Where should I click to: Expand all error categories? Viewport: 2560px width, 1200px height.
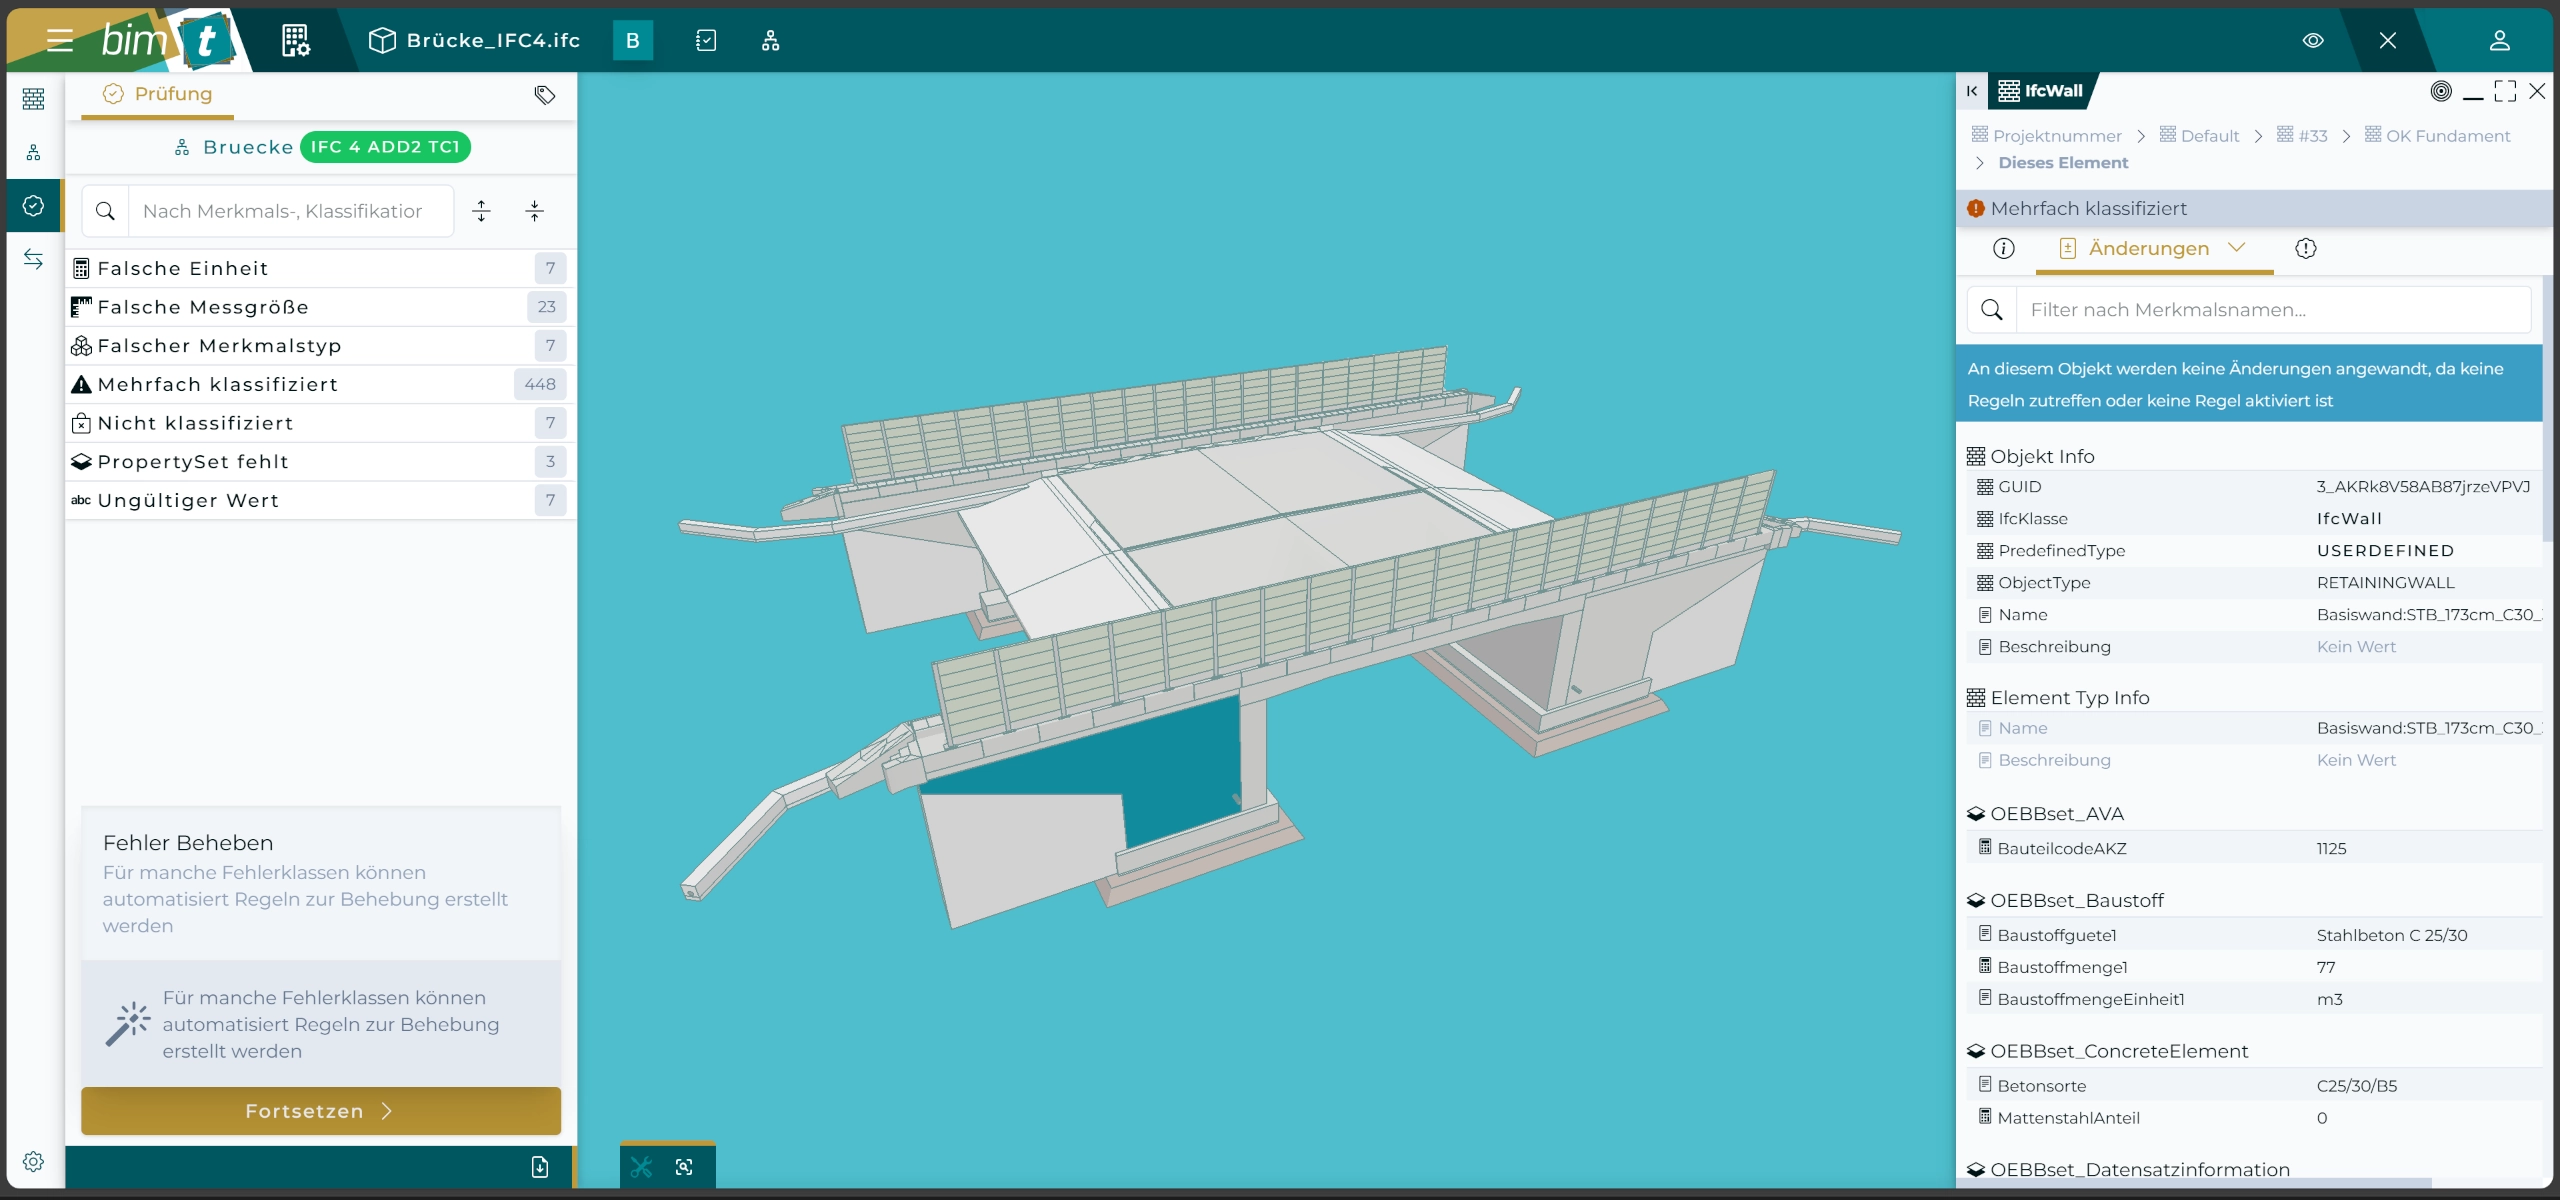coord(481,211)
